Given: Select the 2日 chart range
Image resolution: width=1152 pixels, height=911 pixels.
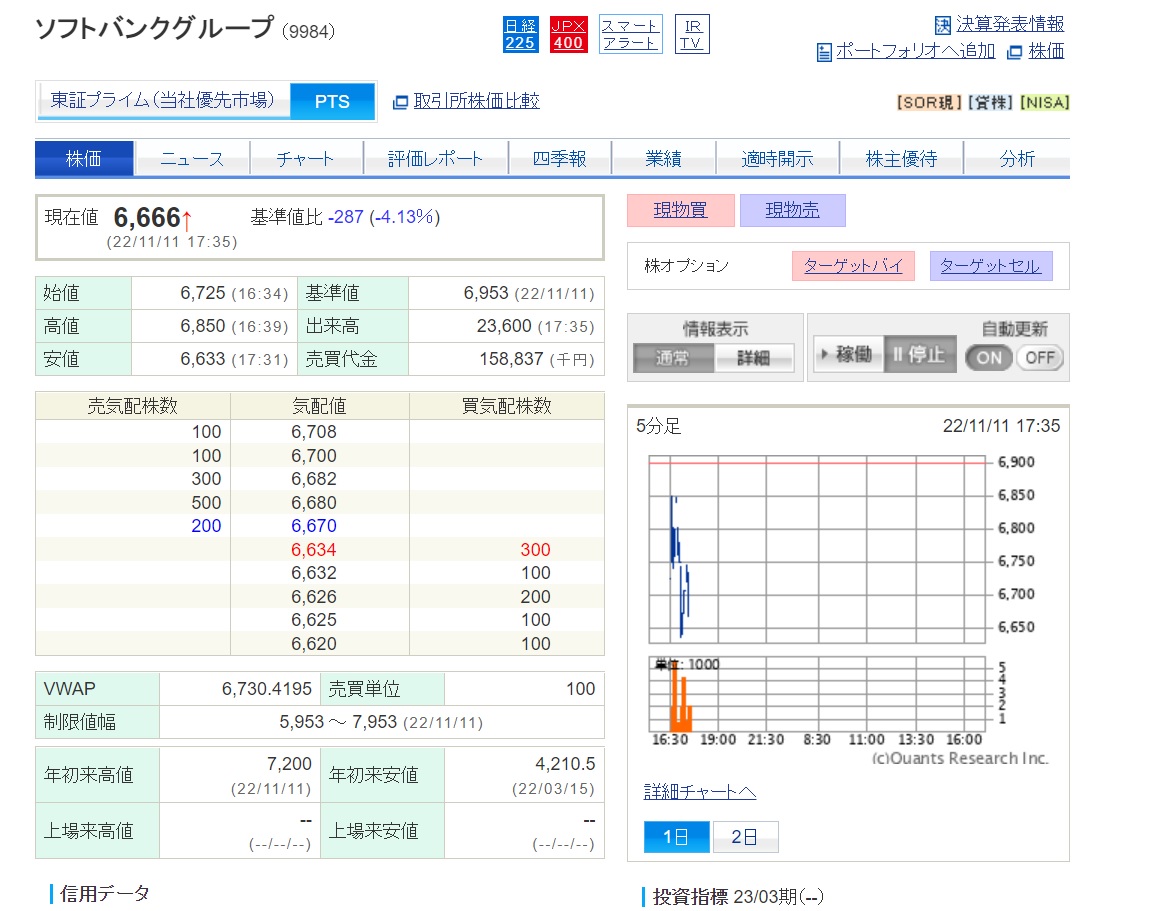Looking at the screenshot, I should (x=744, y=837).
